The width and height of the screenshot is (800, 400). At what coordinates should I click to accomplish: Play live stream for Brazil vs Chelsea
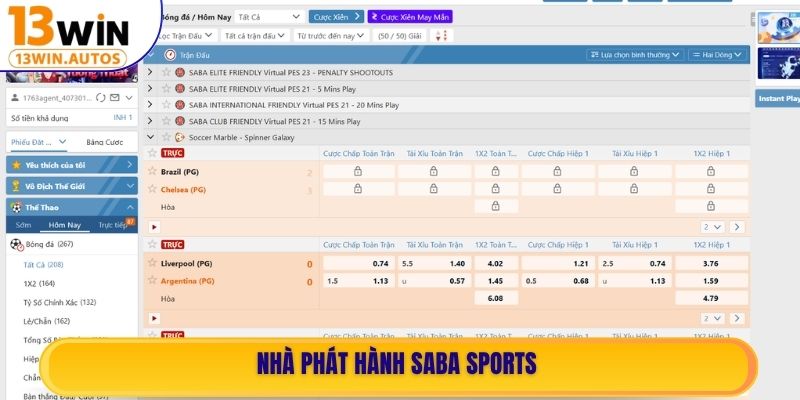tap(154, 227)
